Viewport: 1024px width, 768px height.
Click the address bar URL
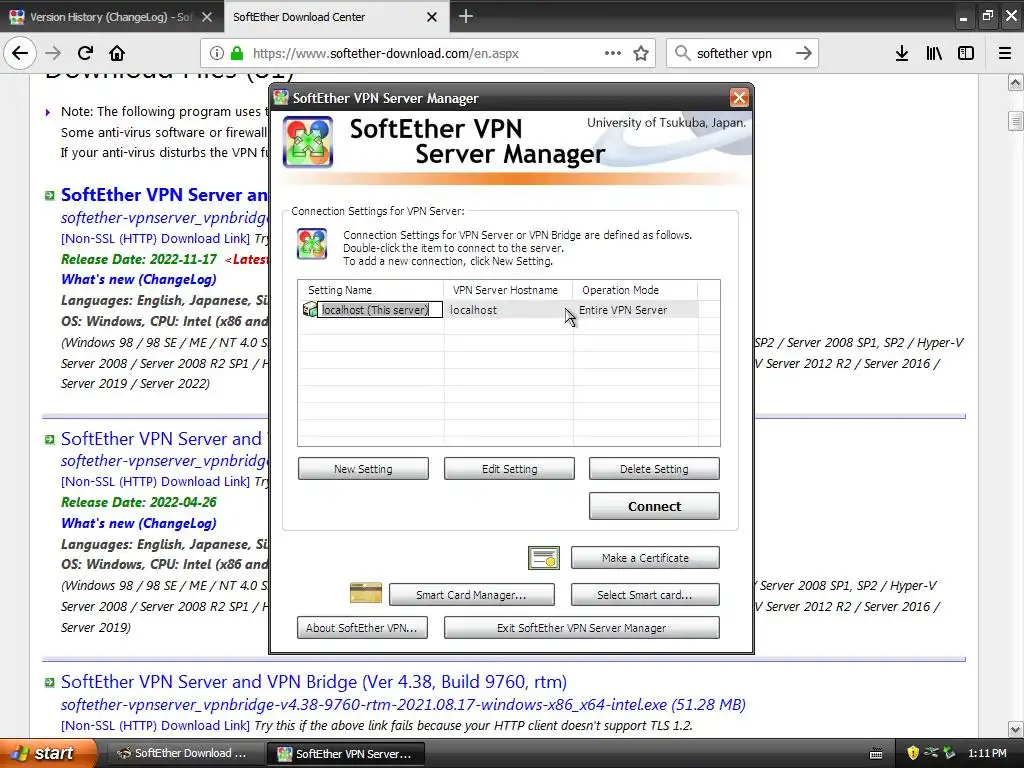tap(385, 53)
